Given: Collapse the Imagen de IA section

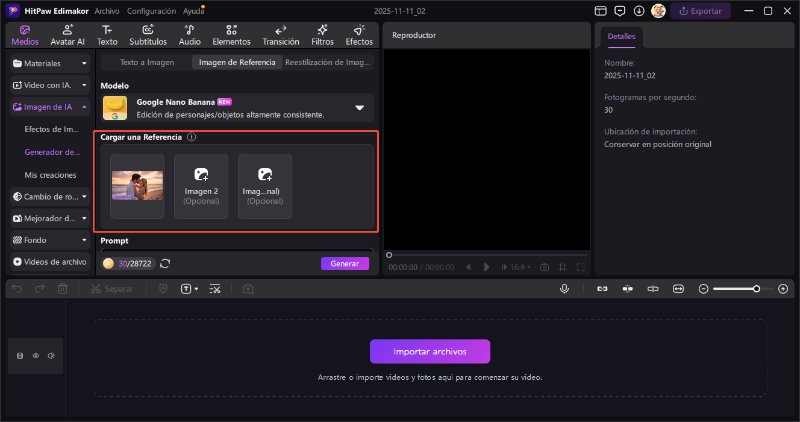Looking at the screenshot, I should tap(50, 107).
